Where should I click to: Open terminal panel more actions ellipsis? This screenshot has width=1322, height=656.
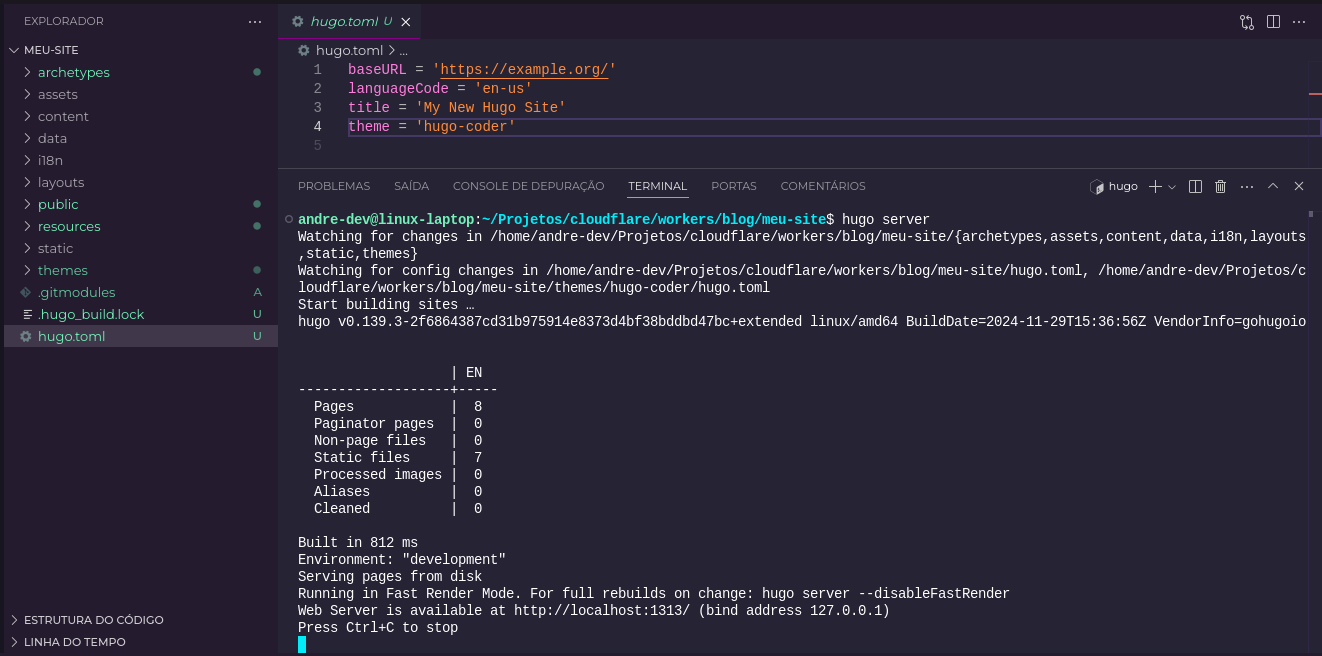[1246, 186]
